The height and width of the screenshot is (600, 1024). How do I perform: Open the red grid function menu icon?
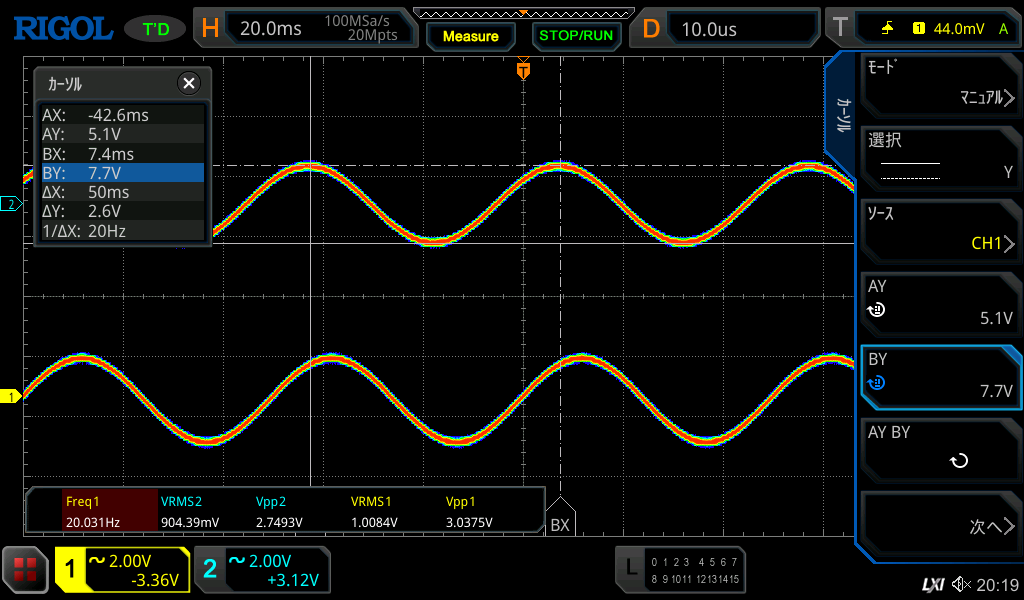pos(26,571)
